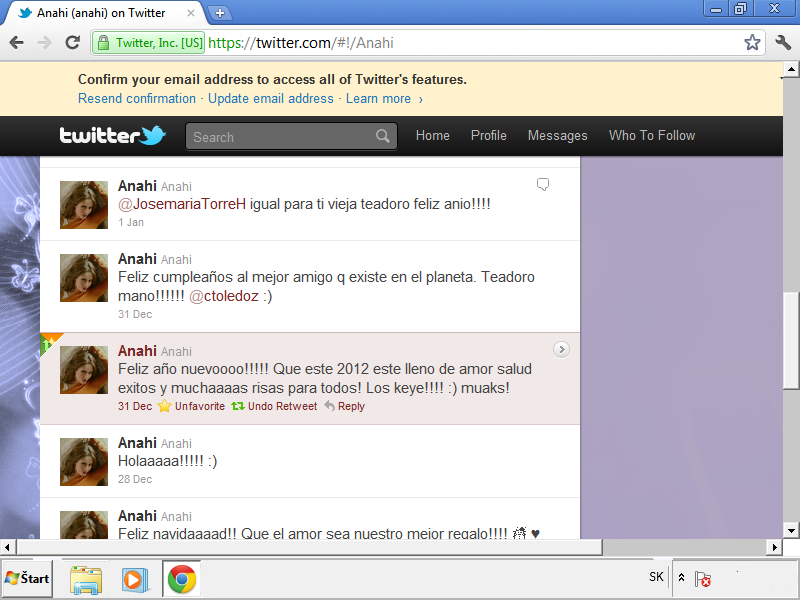This screenshot has height=600, width=800.
Task: Open Who To Follow
Action: 652,135
